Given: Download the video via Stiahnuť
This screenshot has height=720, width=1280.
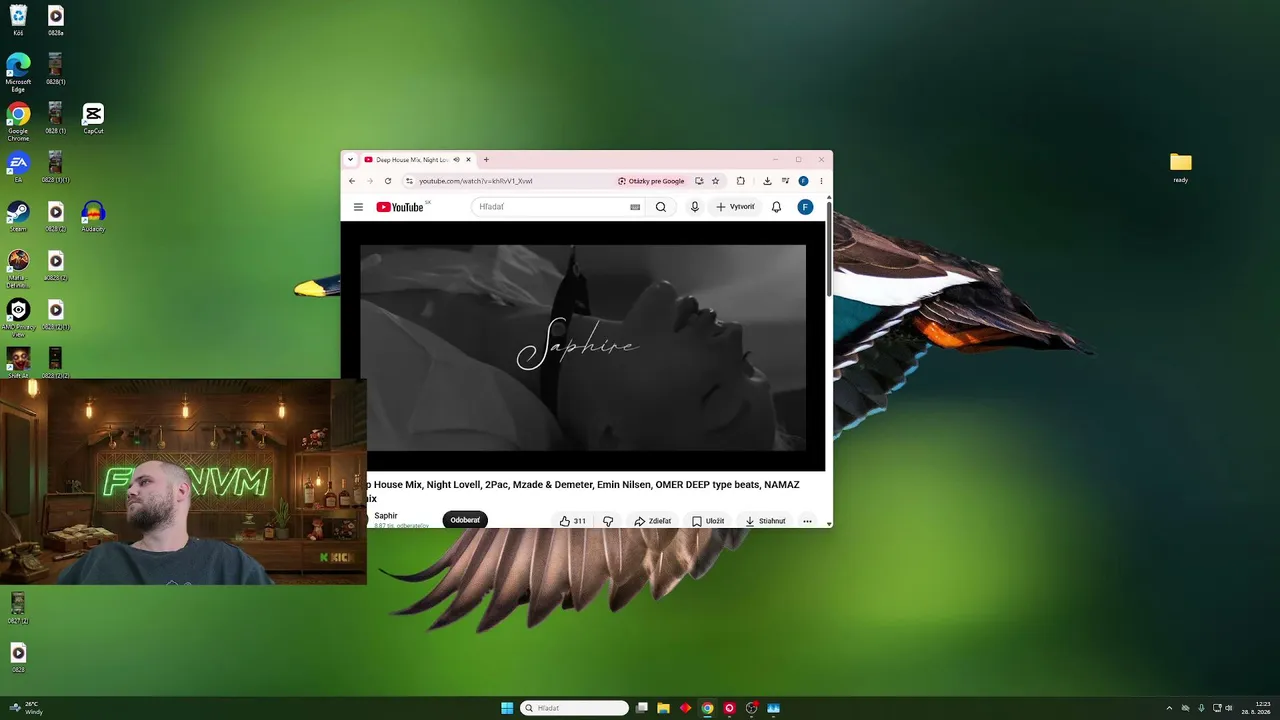Looking at the screenshot, I should (x=765, y=521).
